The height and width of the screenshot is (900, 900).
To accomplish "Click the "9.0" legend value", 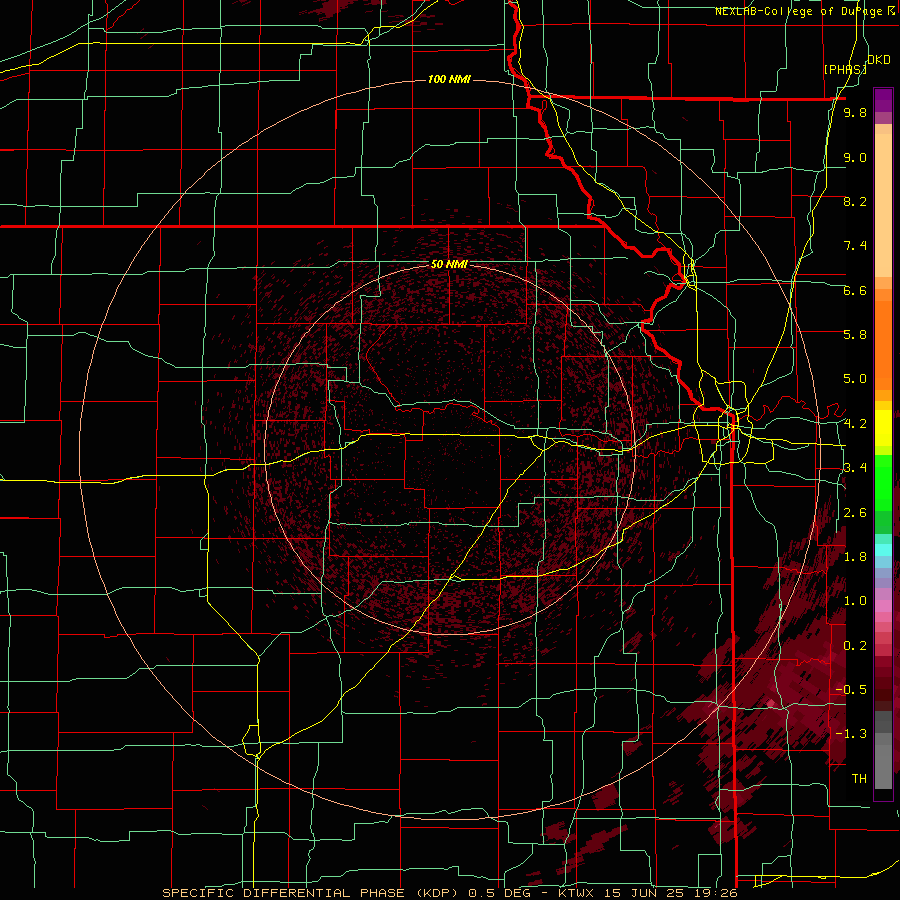I will click(x=855, y=157).
